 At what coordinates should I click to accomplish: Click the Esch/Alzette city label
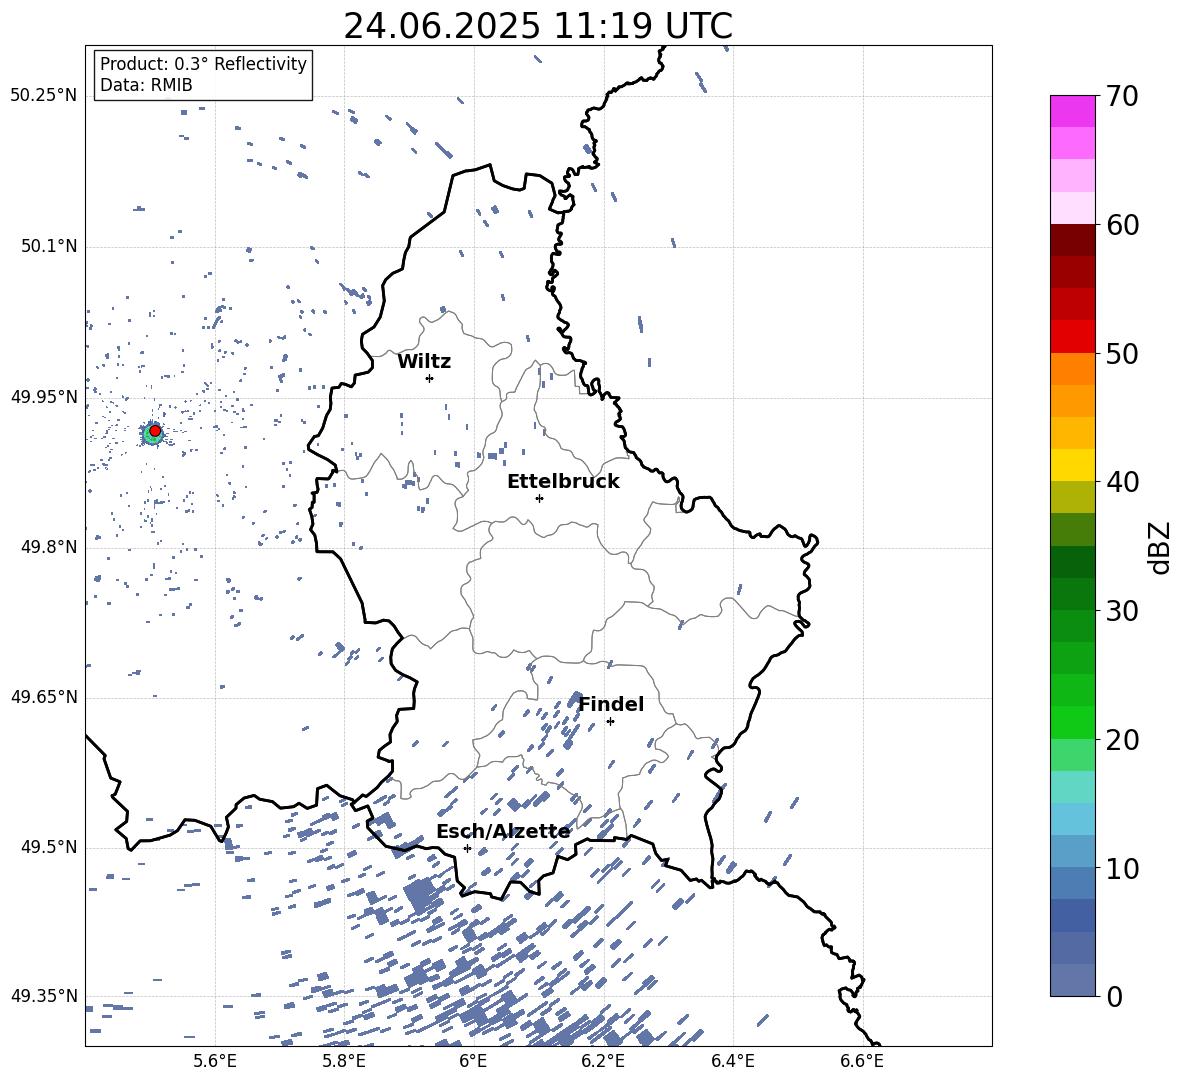(504, 832)
